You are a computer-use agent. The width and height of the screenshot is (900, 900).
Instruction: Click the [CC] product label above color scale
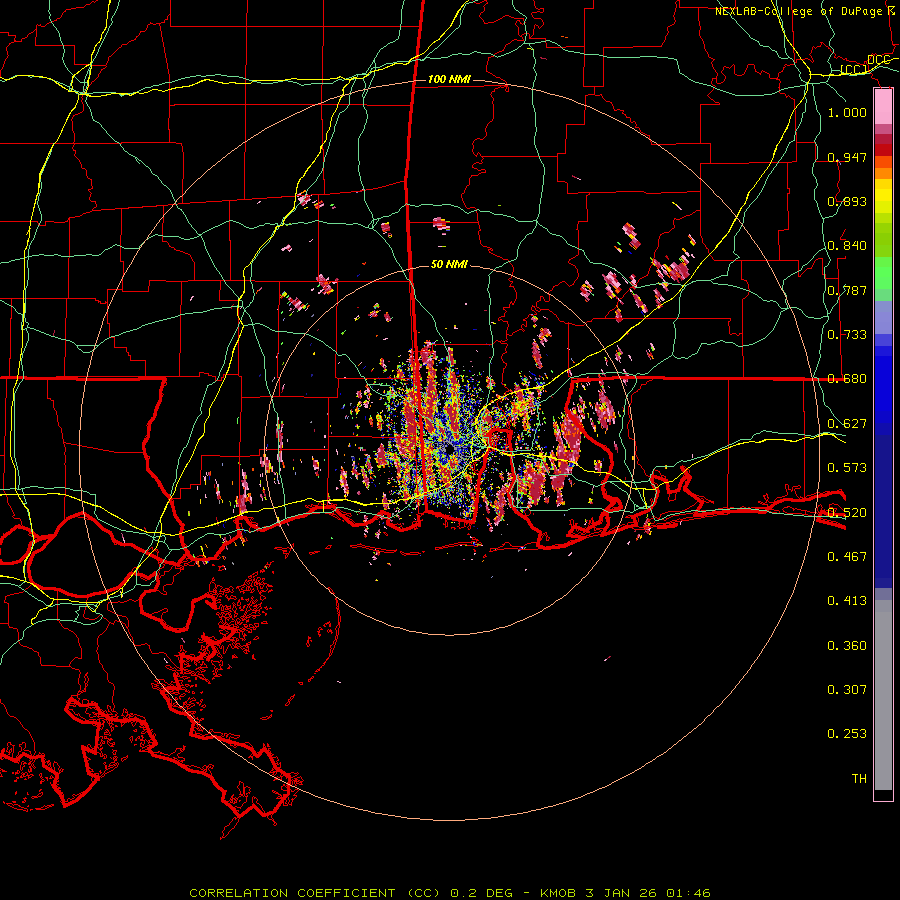pos(854,69)
